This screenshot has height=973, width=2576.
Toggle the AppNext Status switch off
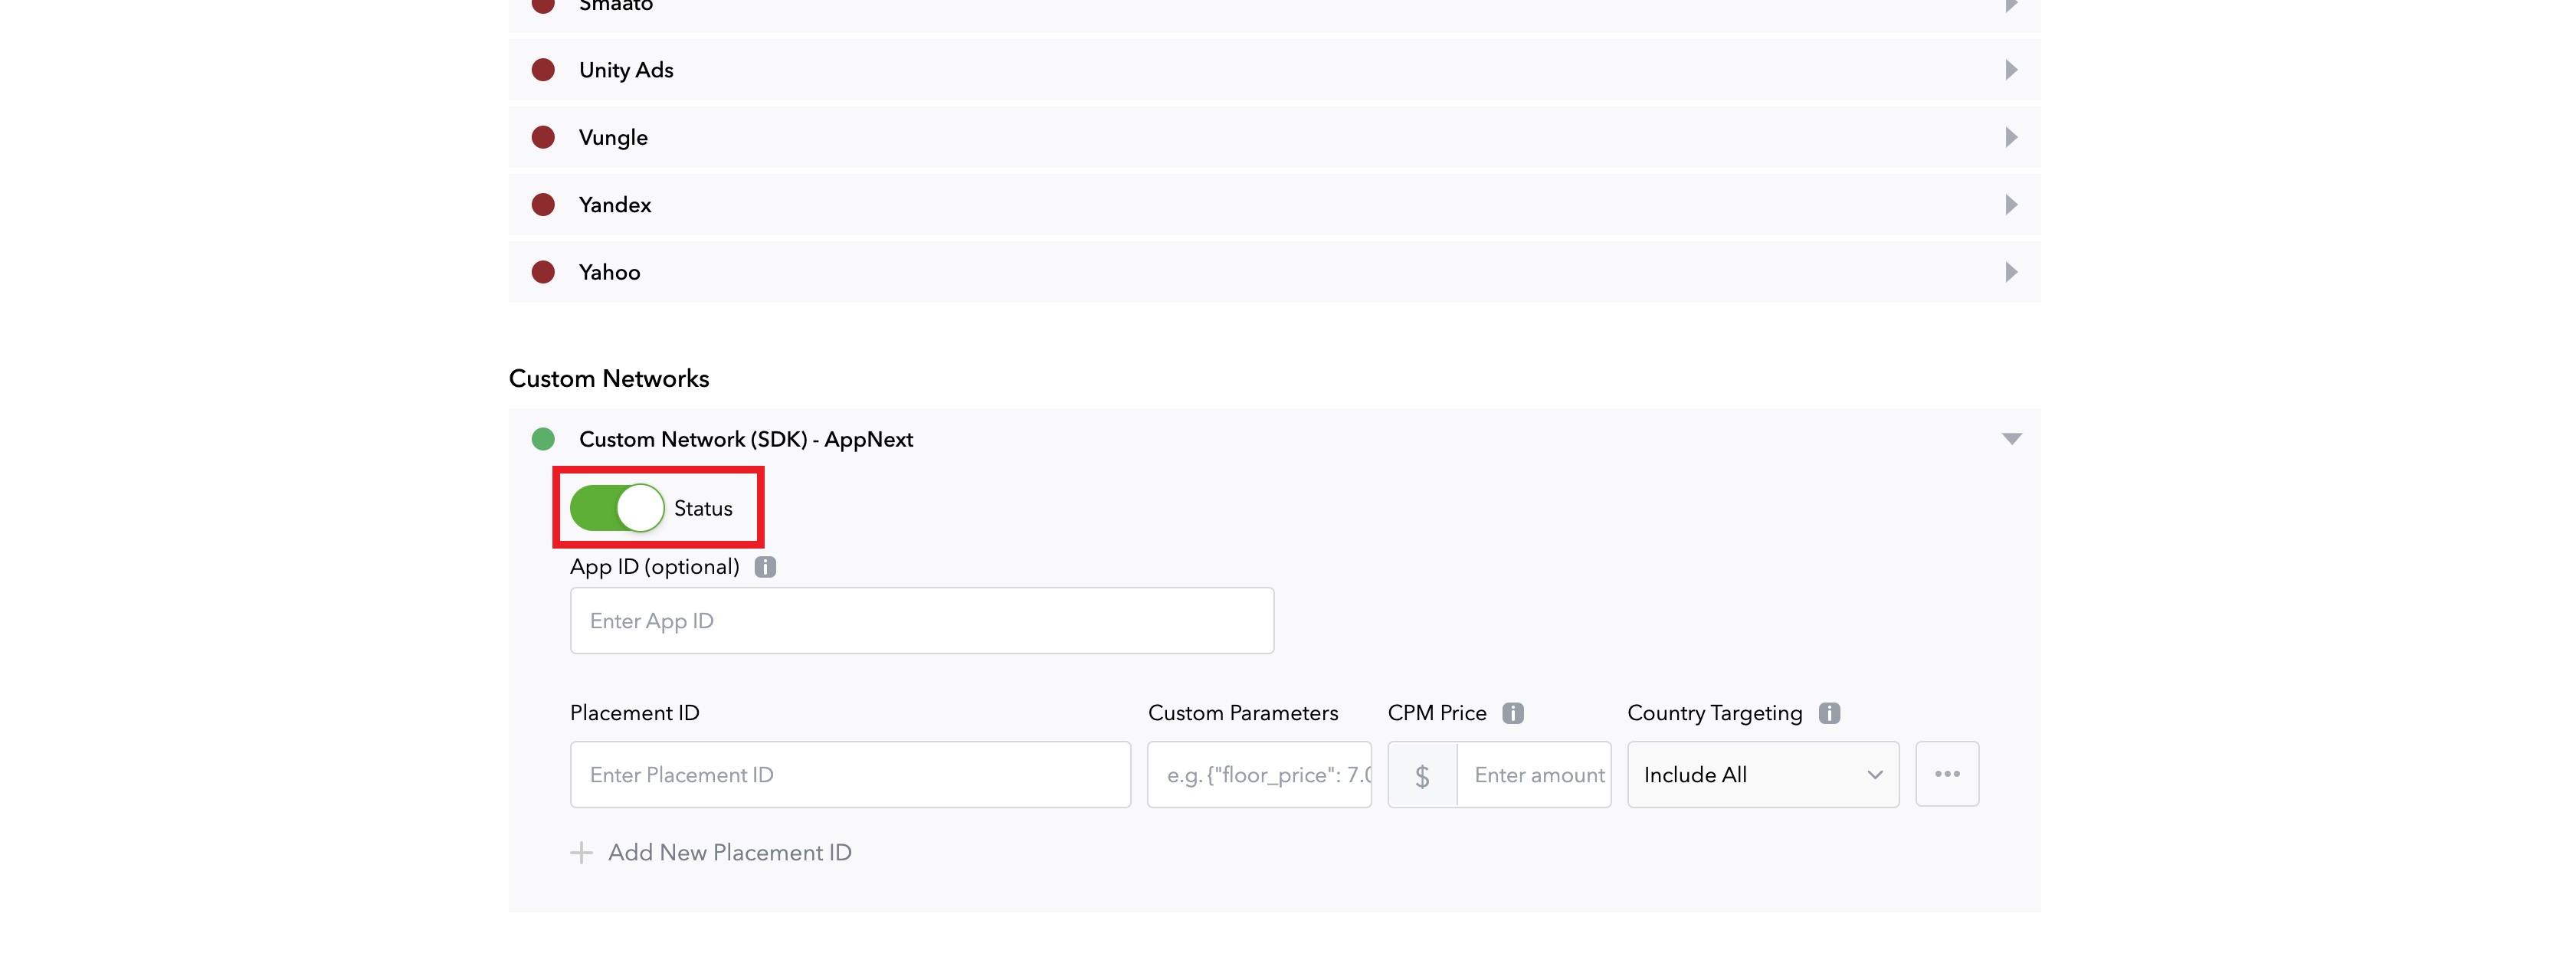click(617, 508)
